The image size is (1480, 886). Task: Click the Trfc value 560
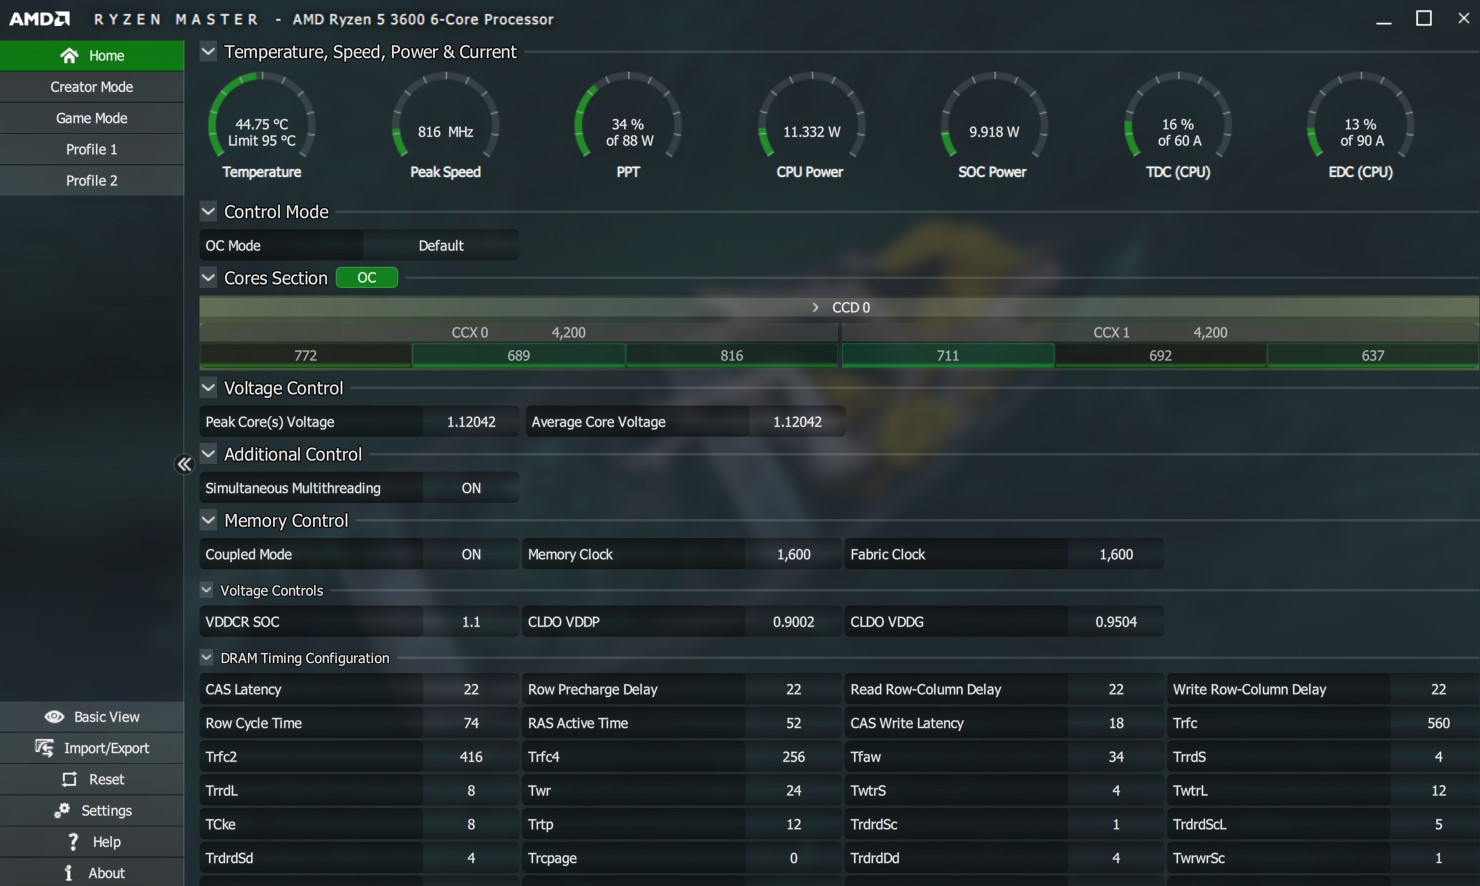pos(1438,723)
